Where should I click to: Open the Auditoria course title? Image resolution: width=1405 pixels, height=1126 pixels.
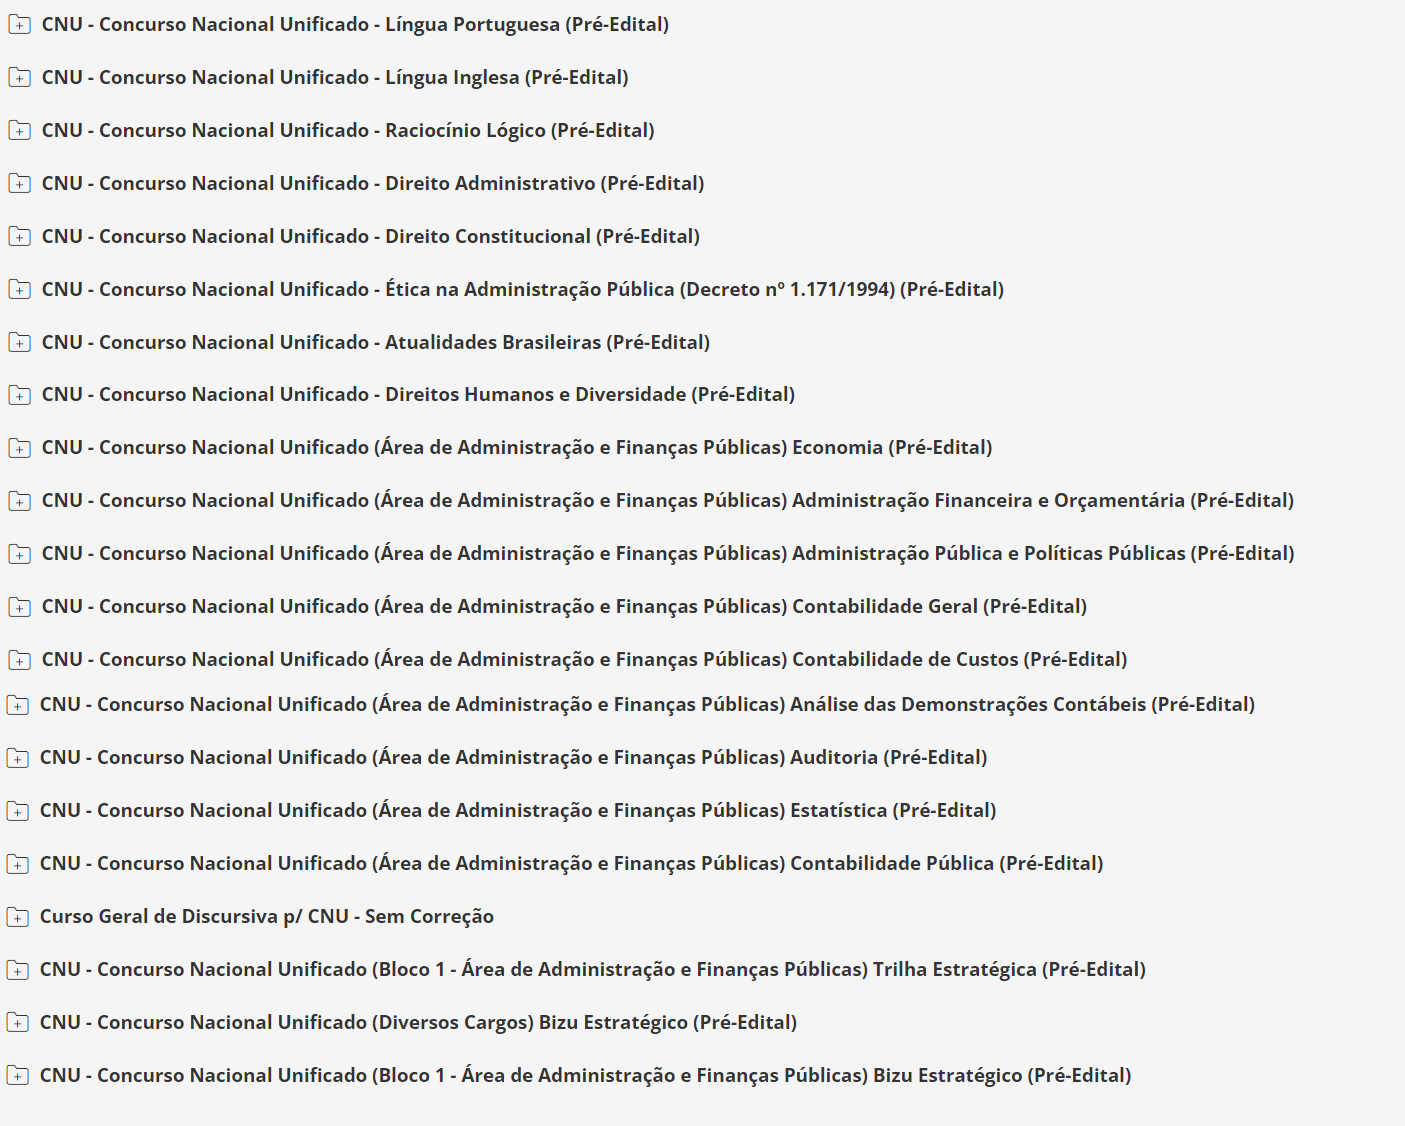pos(513,757)
